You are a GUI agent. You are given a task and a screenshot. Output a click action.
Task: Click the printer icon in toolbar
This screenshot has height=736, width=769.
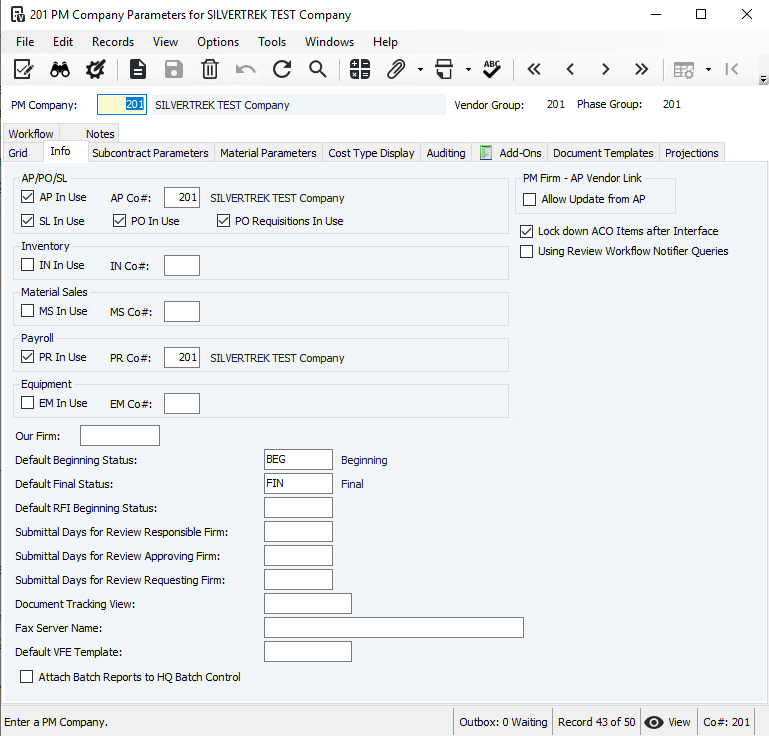coord(444,69)
